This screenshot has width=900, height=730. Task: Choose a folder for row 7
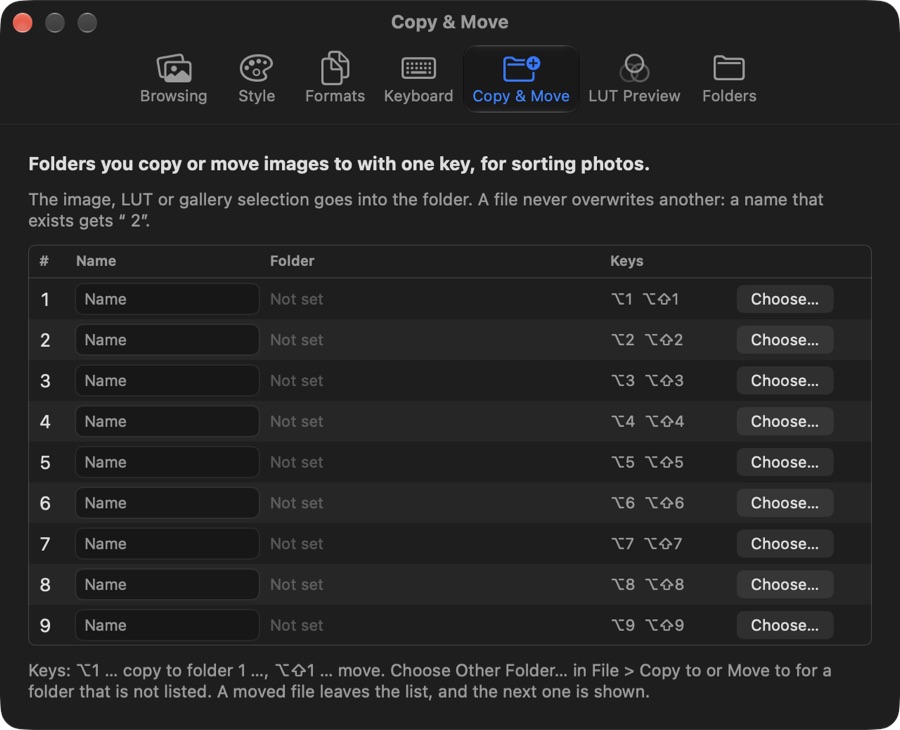point(785,543)
